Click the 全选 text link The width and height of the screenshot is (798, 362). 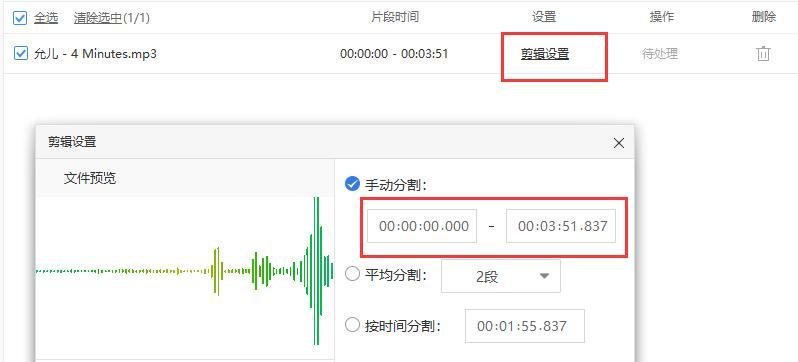(46, 18)
